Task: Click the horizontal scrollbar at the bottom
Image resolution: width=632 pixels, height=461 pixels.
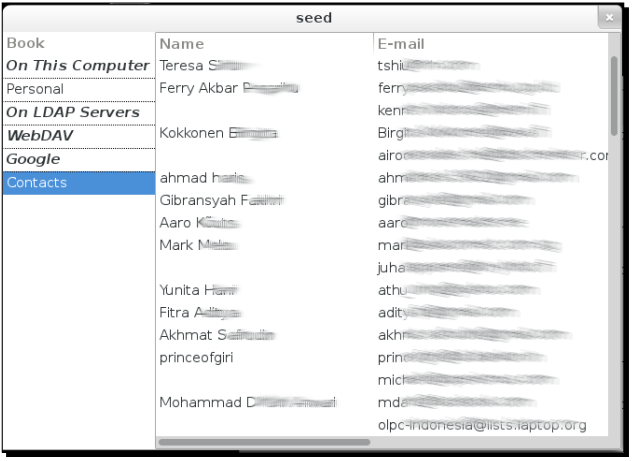Action: [264, 441]
